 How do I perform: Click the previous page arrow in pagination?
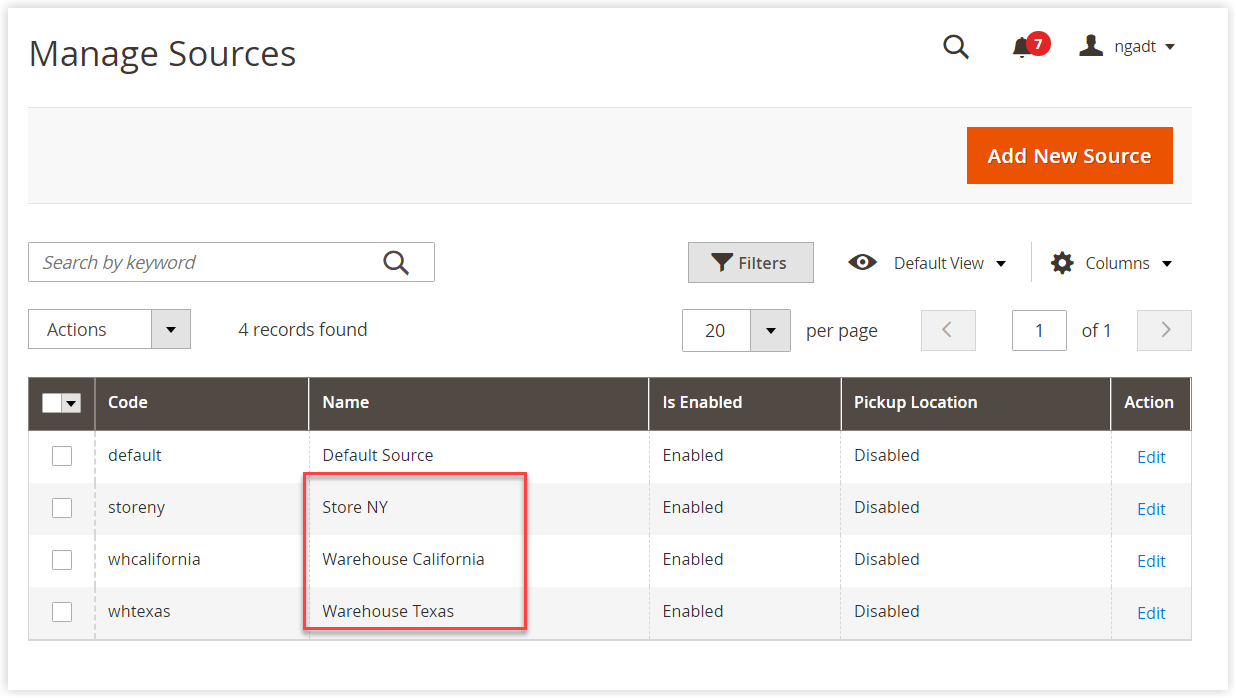948,330
